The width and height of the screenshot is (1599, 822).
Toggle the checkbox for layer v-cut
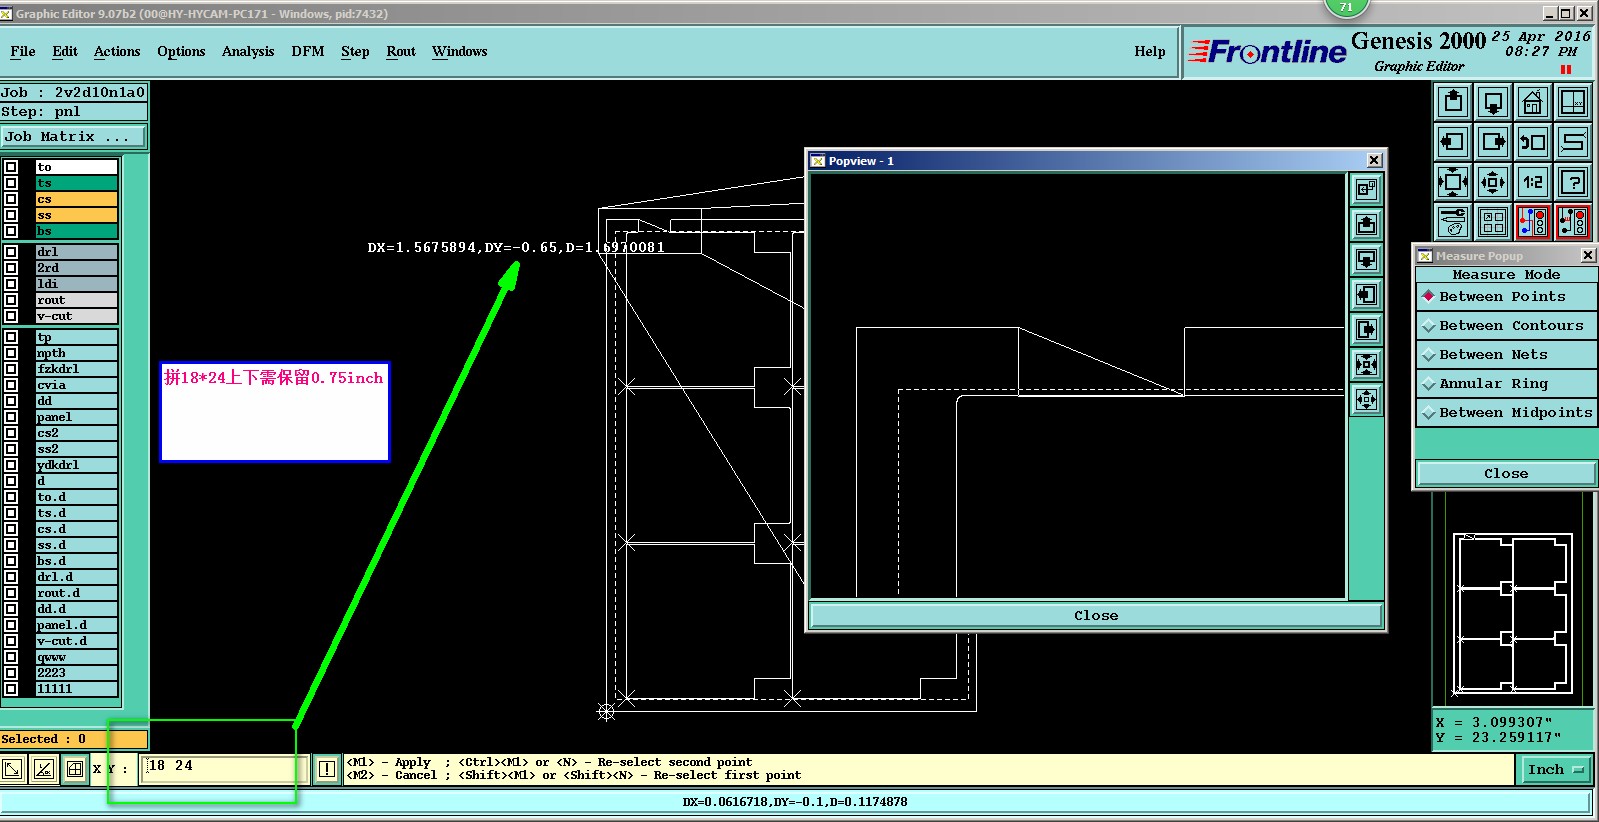(11, 316)
